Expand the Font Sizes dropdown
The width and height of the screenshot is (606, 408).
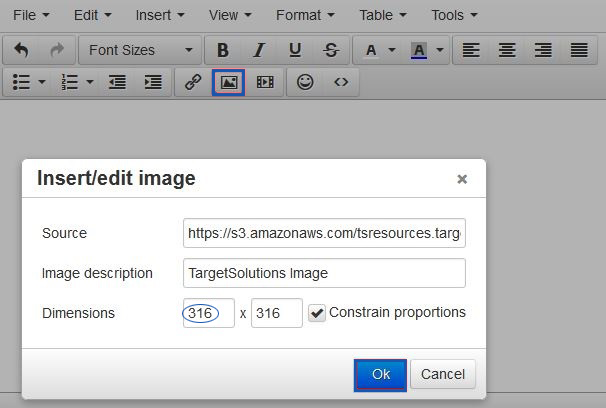138,50
